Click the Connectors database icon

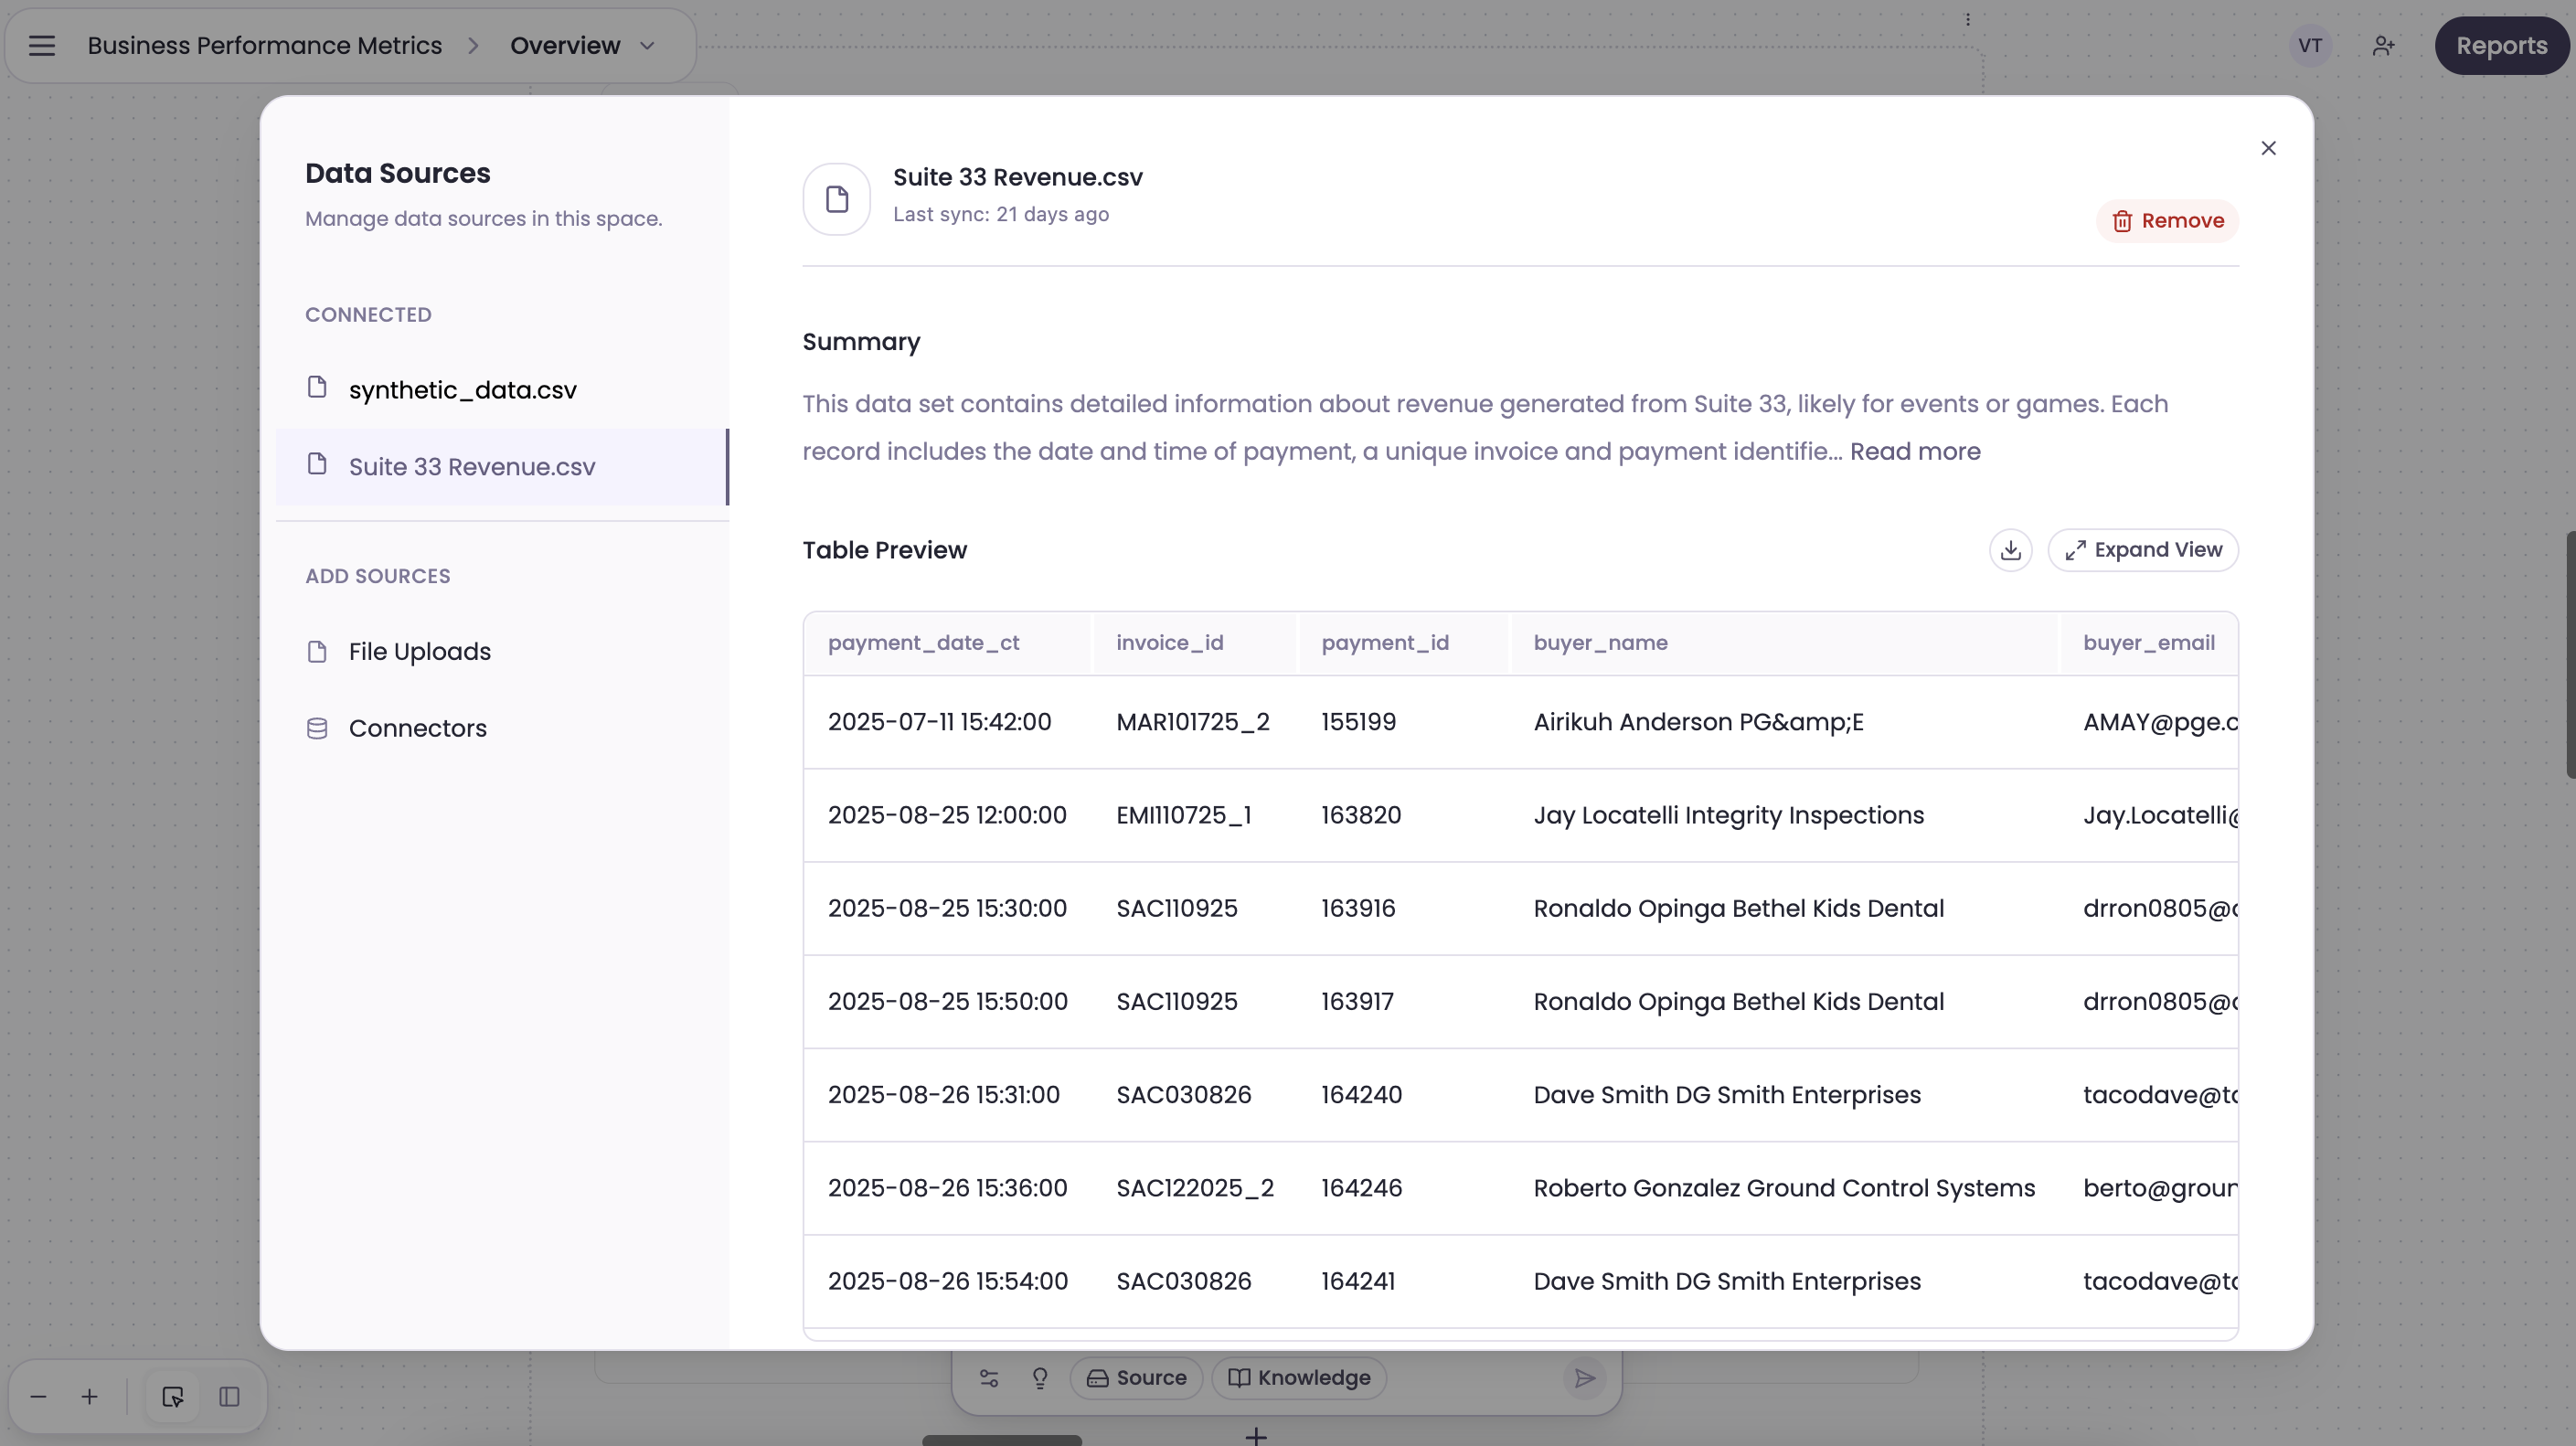(x=317, y=728)
